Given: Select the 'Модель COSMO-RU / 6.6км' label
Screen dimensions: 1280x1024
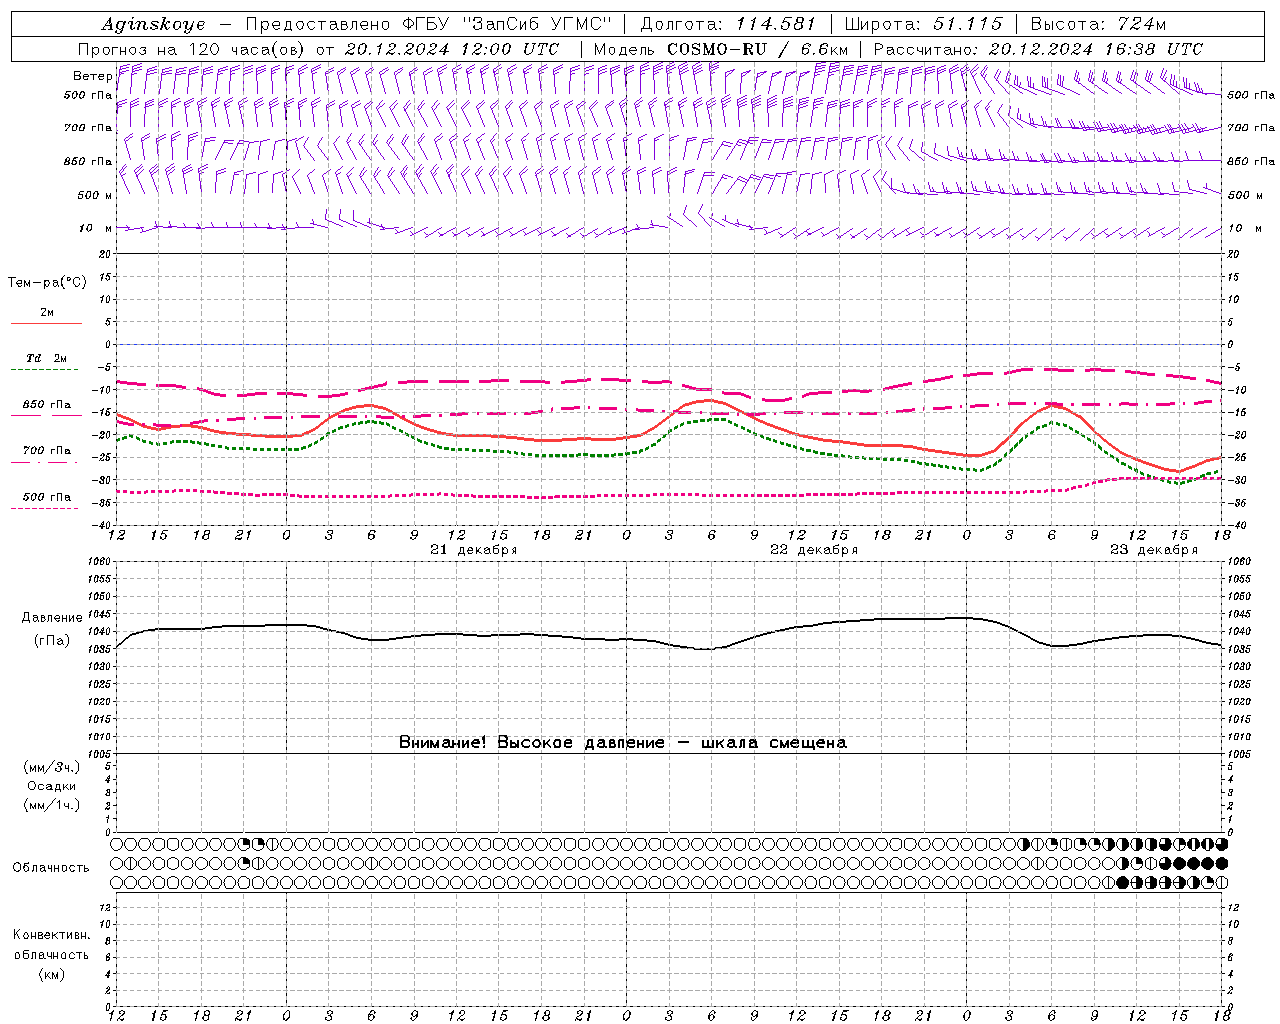Looking at the screenshot, I should (721, 49).
